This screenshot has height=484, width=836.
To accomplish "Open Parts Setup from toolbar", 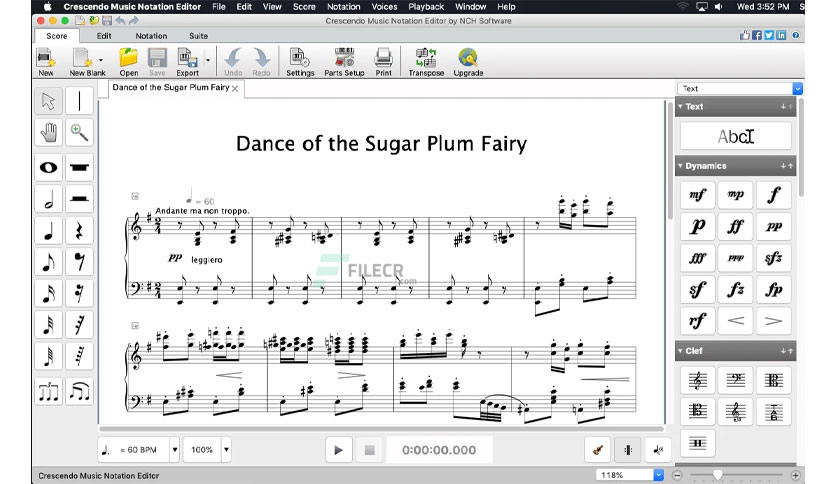I will (x=344, y=62).
